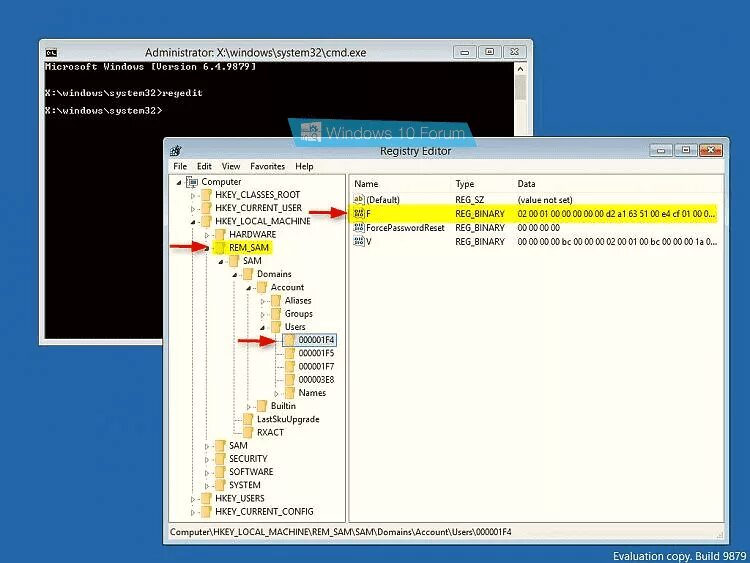Image resolution: width=750 pixels, height=563 pixels.
Task: Expand the Groups key
Action: tap(263, 315)
